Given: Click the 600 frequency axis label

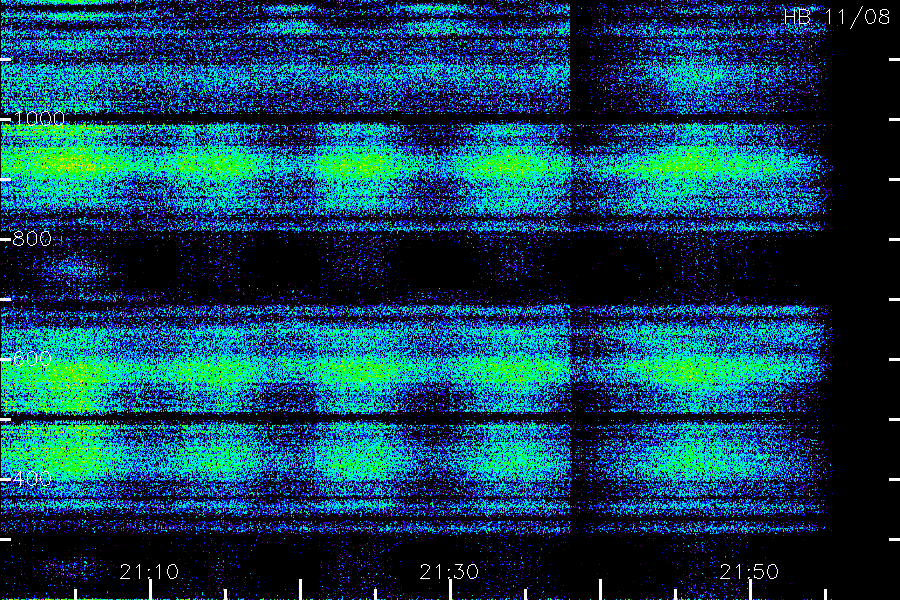Looking at the screenshot, I should click(32, 359).
